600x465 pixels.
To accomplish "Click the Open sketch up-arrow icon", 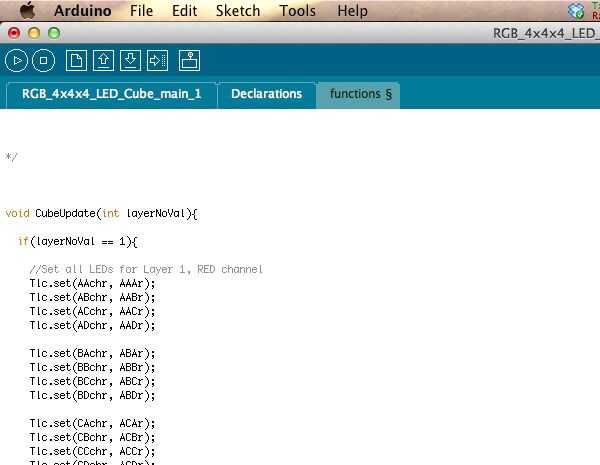I will [x=103, y=60].
